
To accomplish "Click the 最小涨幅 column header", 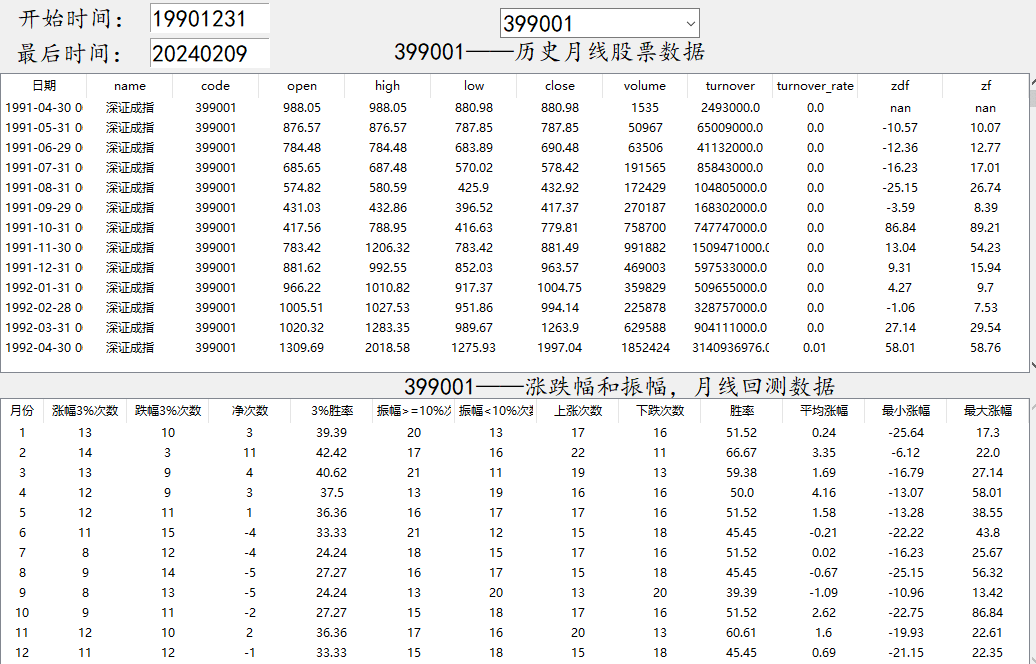I will (906, 411).
